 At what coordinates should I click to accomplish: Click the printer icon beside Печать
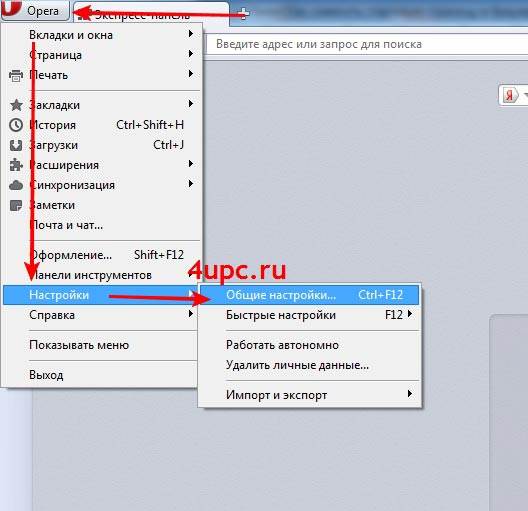15,75
